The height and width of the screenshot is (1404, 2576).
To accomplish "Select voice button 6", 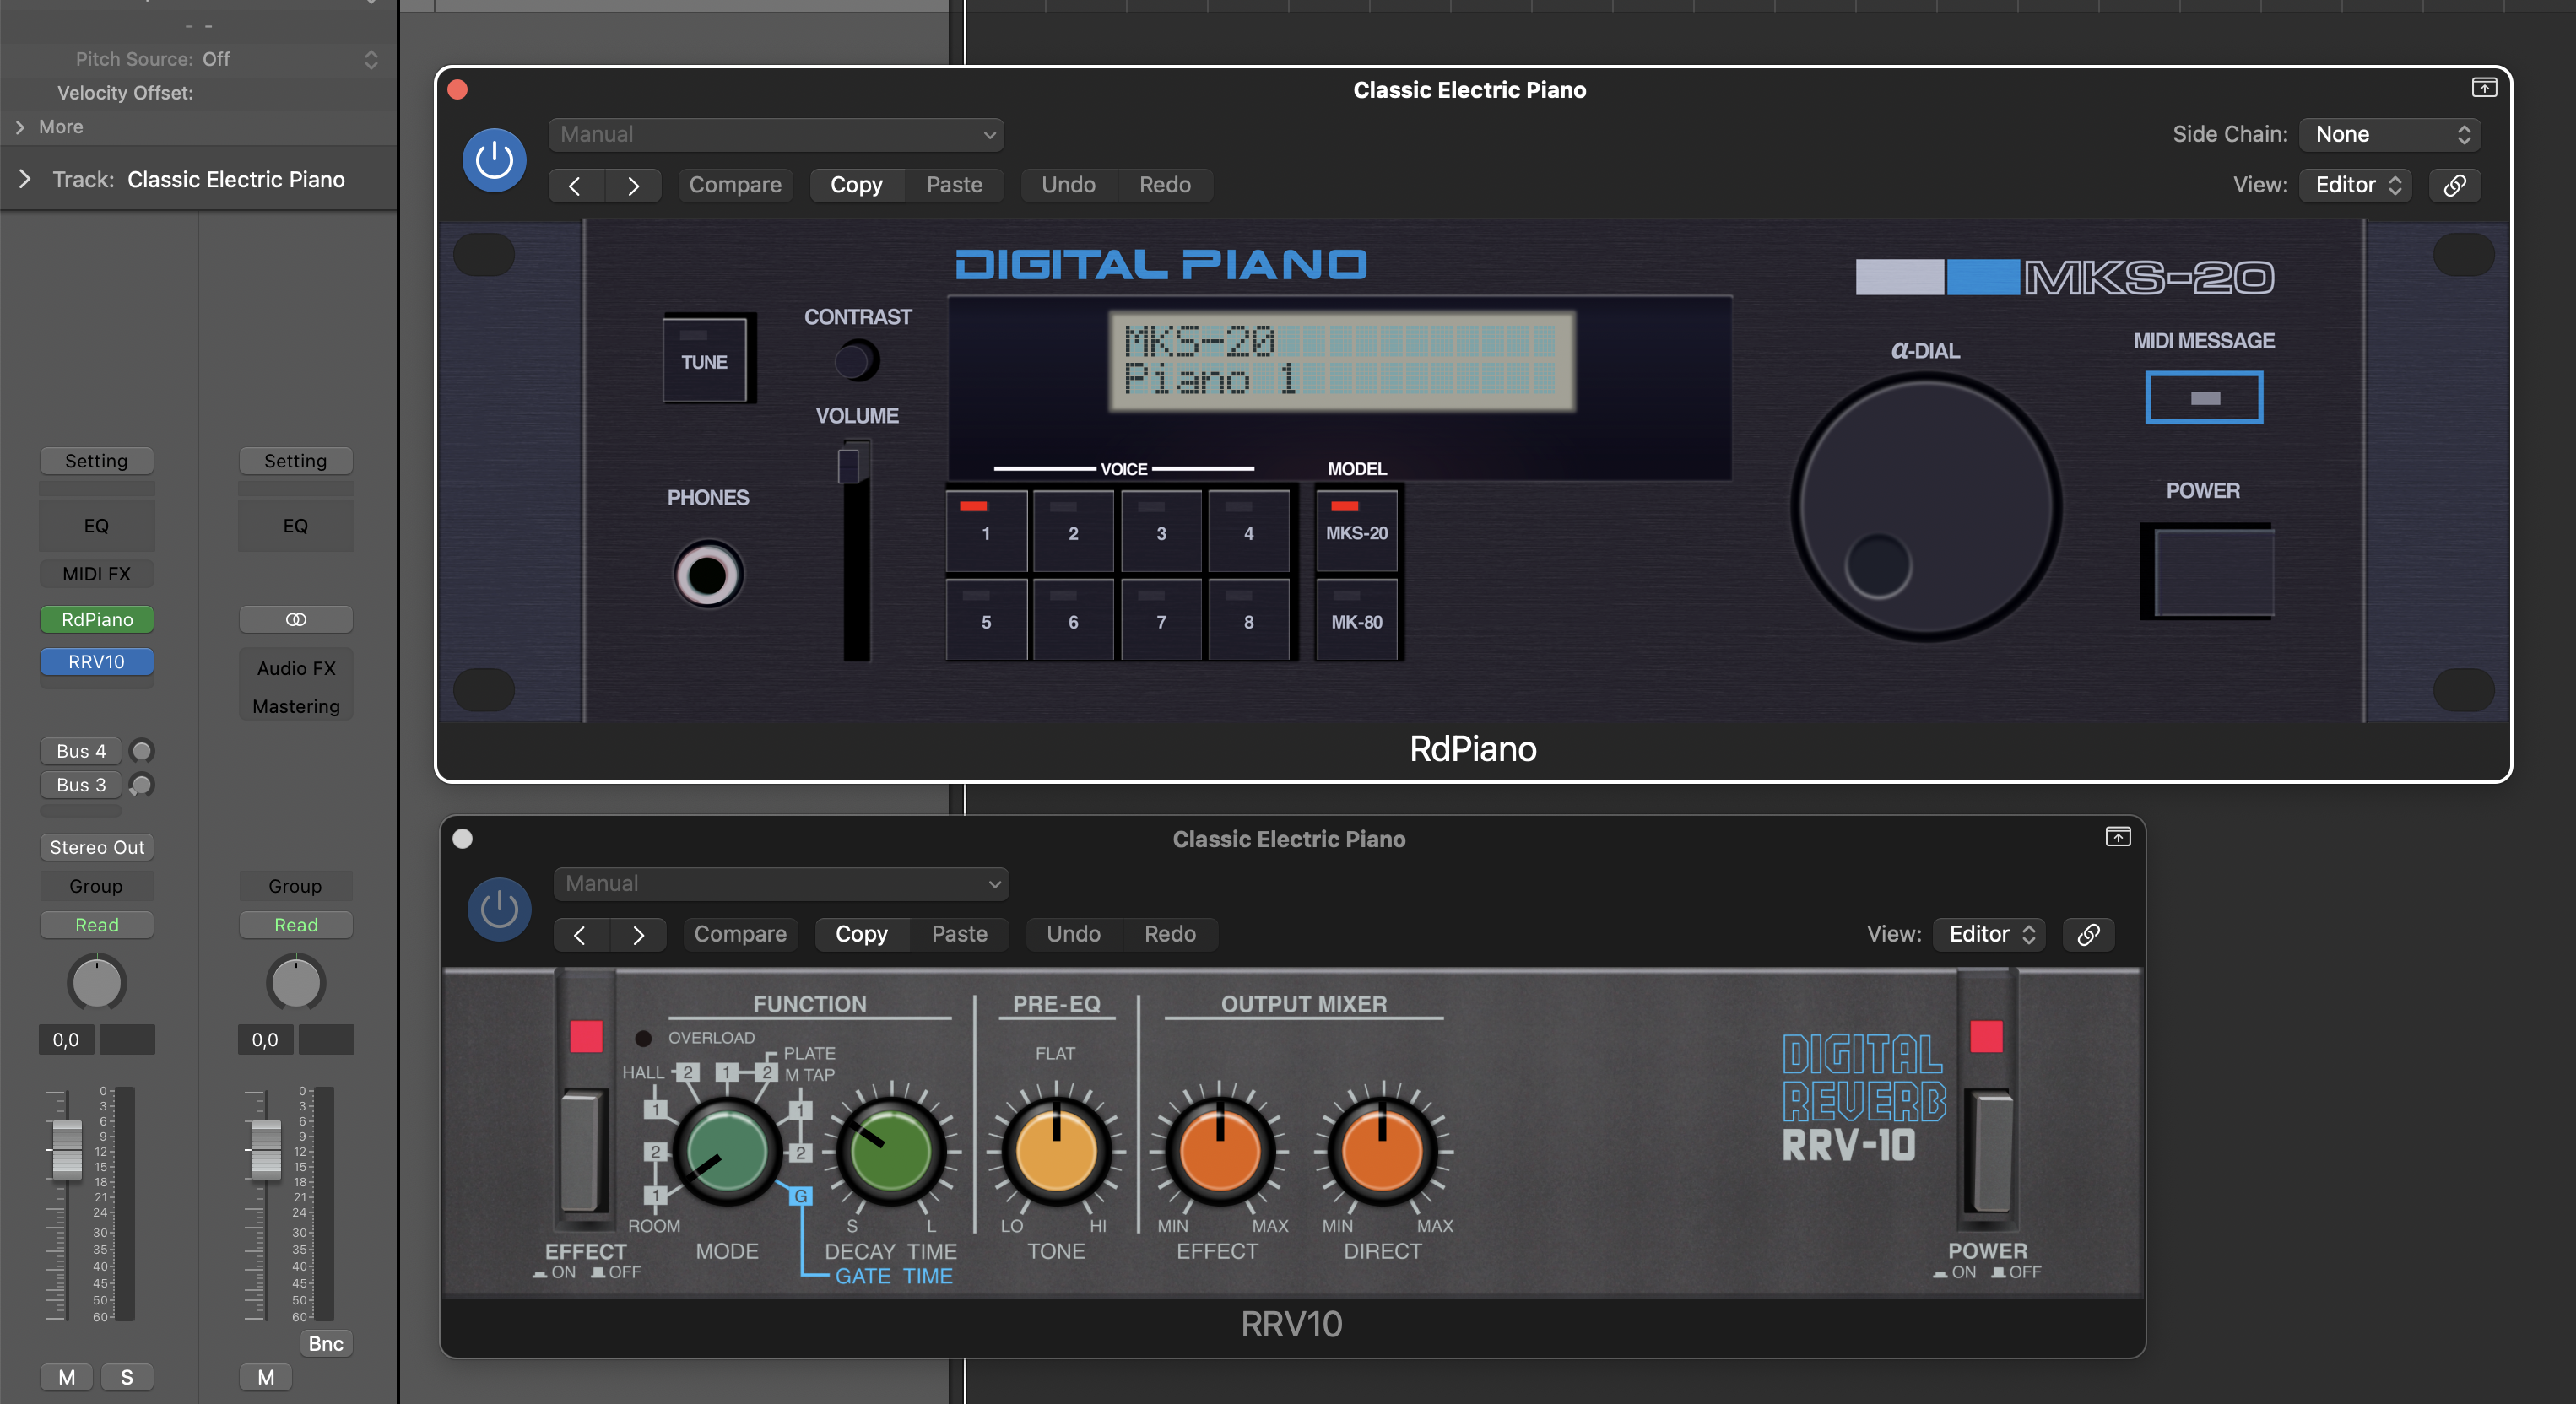I will [1073, 620].
